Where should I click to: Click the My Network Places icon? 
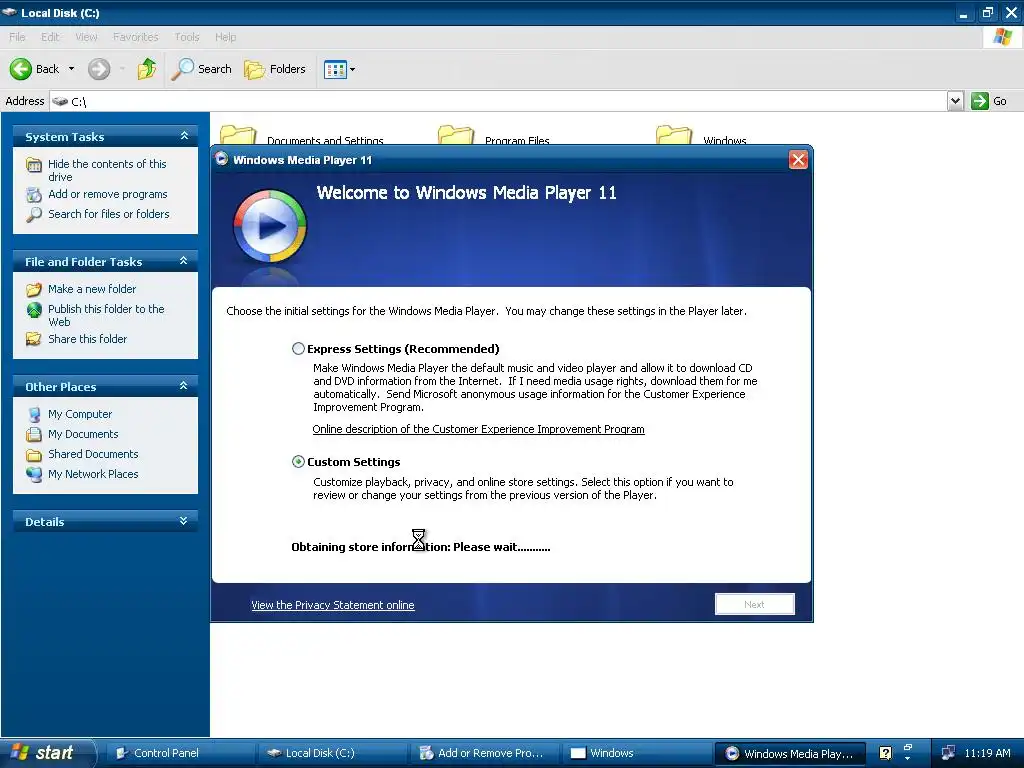(x=34, y=474)
